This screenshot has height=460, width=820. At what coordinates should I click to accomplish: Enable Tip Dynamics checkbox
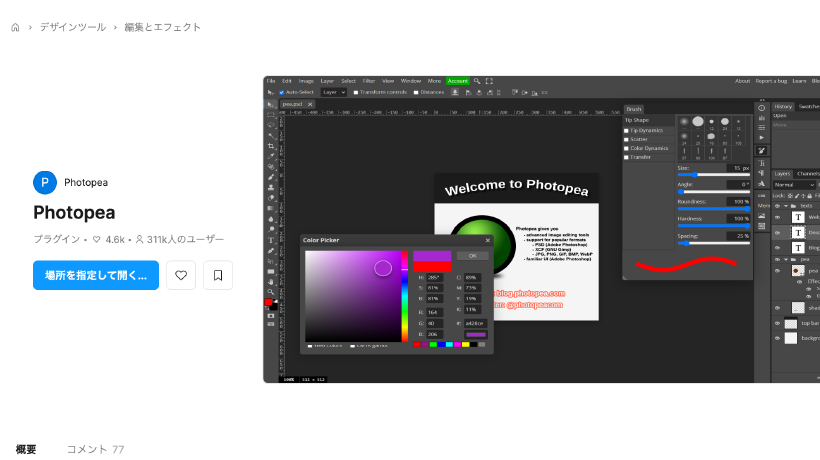point(626,131)
